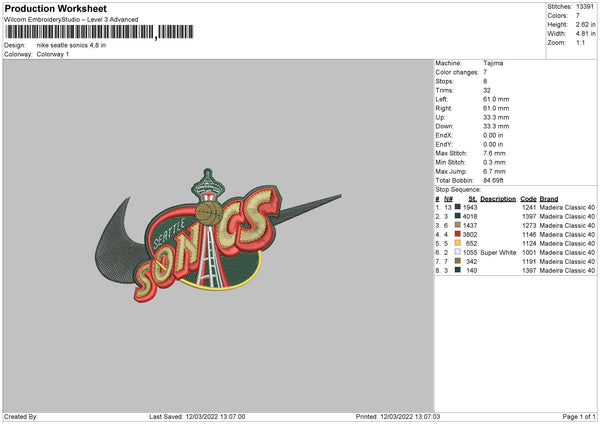This screenshot has width=600, height=424.
Task: Select the red swatch for thread 3802
Action: click(x=457, y=234)
